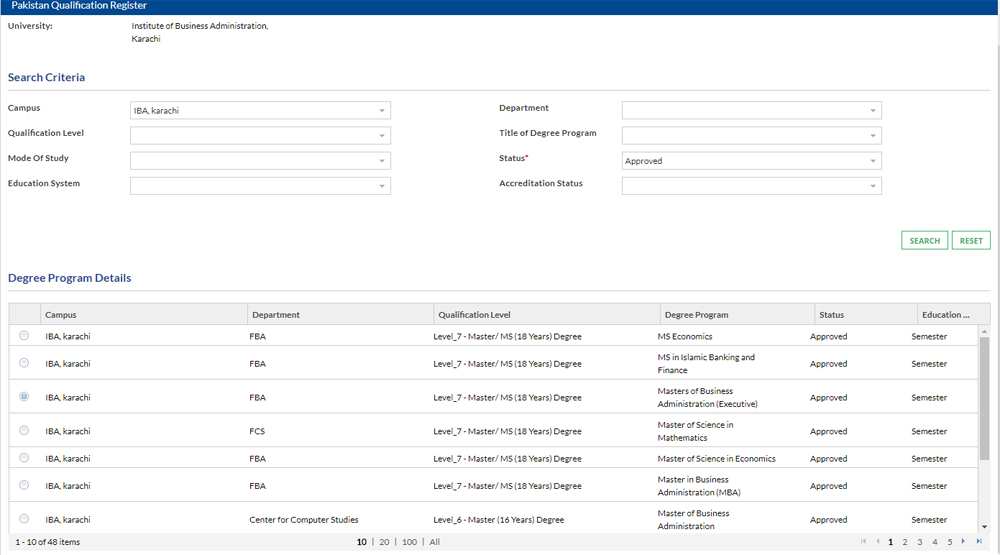This screenshot has height=555, width=1000.
Task: Click 'Degree Program Details' heading
Action: point(70,278)
